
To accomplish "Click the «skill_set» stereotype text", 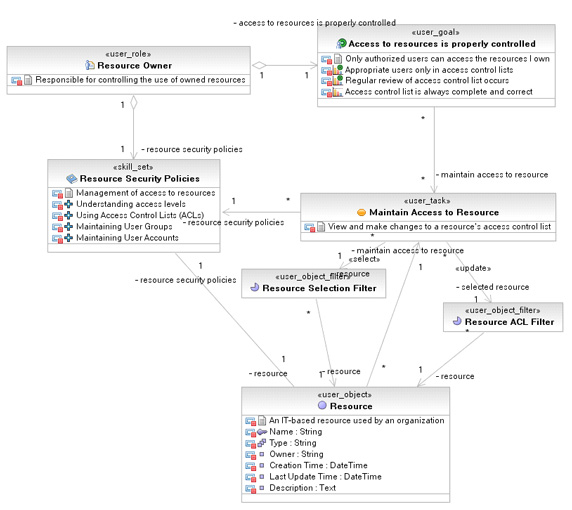I will tap(133, 167).
